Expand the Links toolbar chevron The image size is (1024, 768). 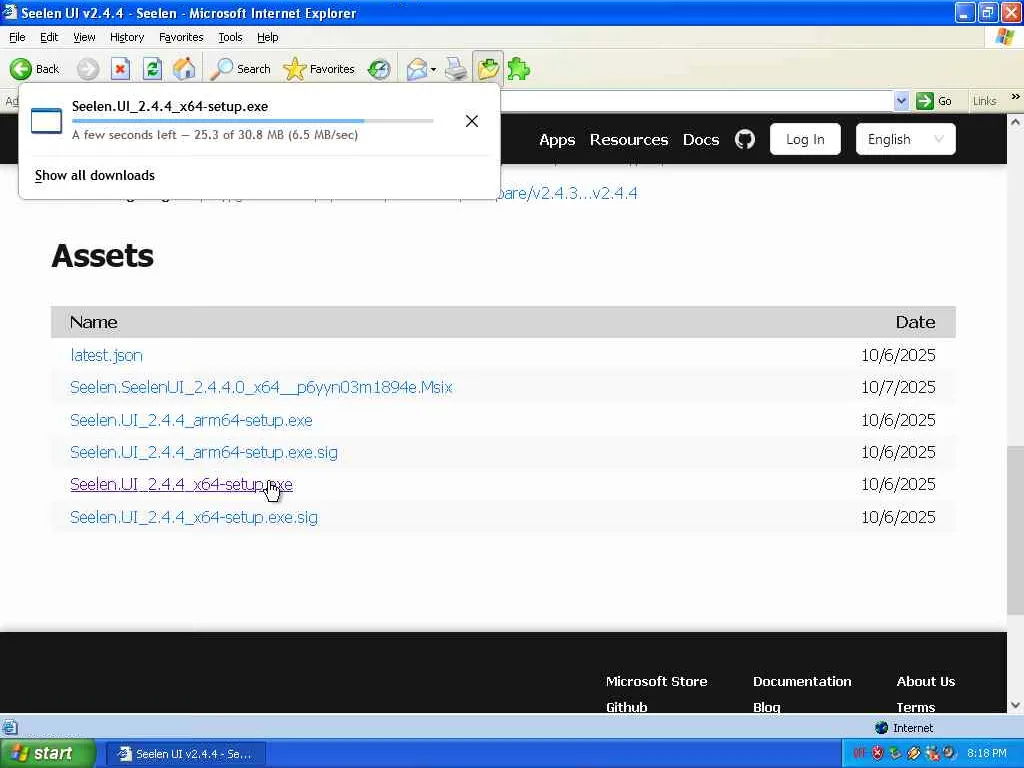pyautogui.click(x=1015, y=97)
